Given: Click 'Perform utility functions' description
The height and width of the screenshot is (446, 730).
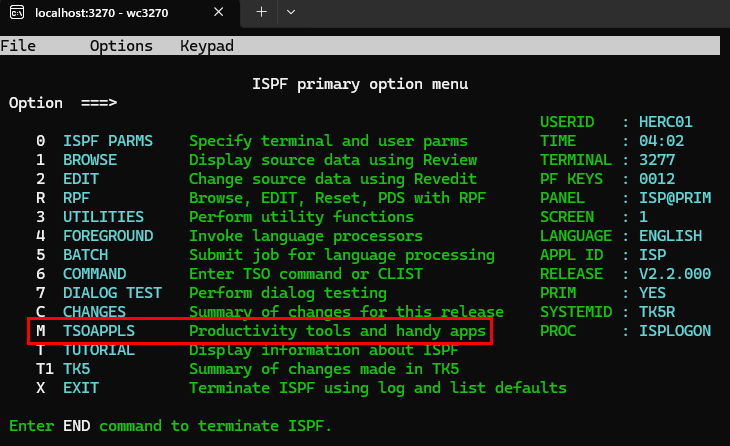Looking at the screenshot, I should 301,217.
